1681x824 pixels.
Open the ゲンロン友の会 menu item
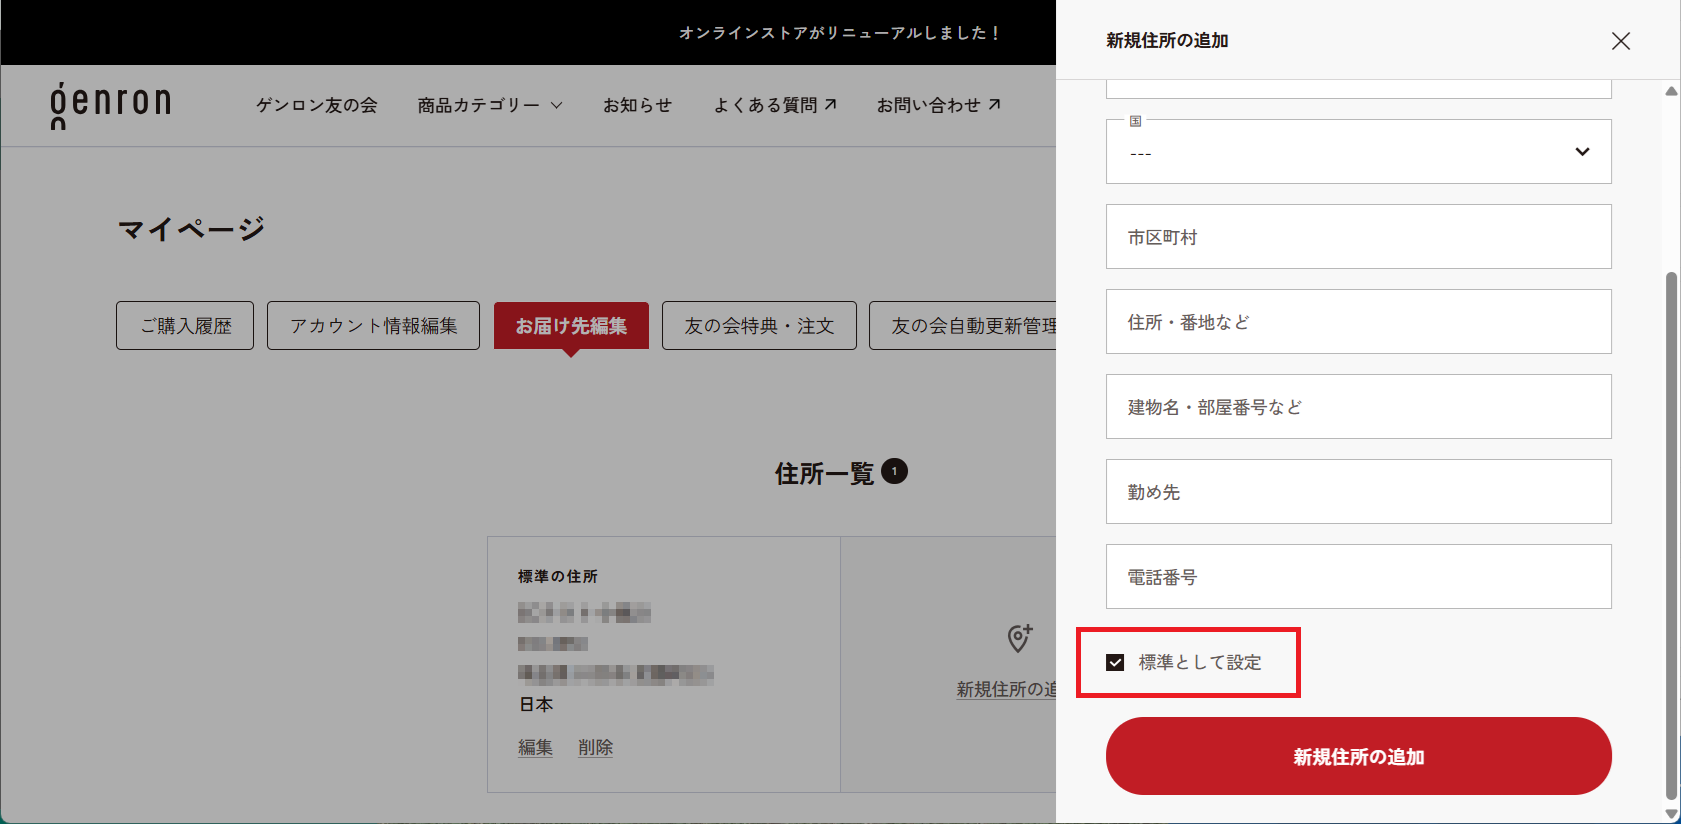tap(316, 105)
